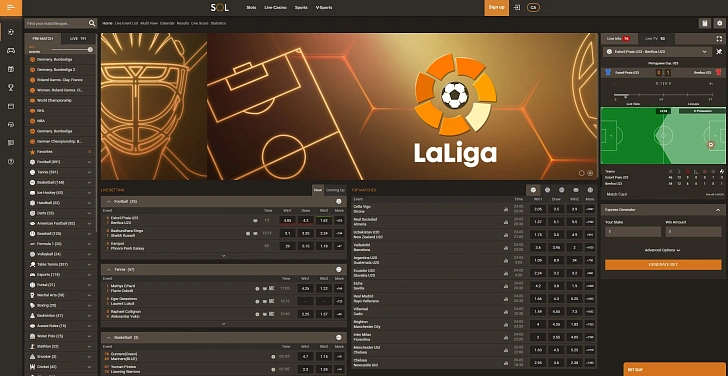Expand the Football sport category
The image size is (728, 376).
(60, 162)
